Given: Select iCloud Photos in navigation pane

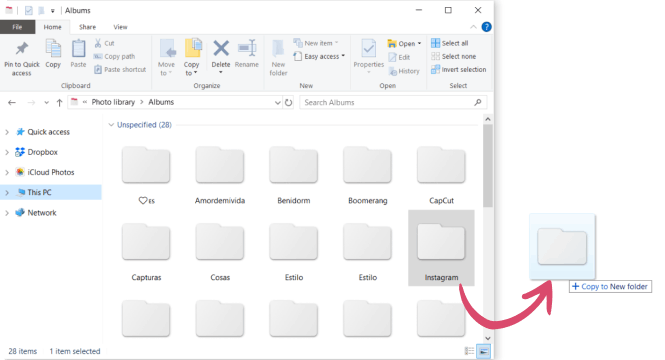Looking at the screenshot, I should pos(50,173).
